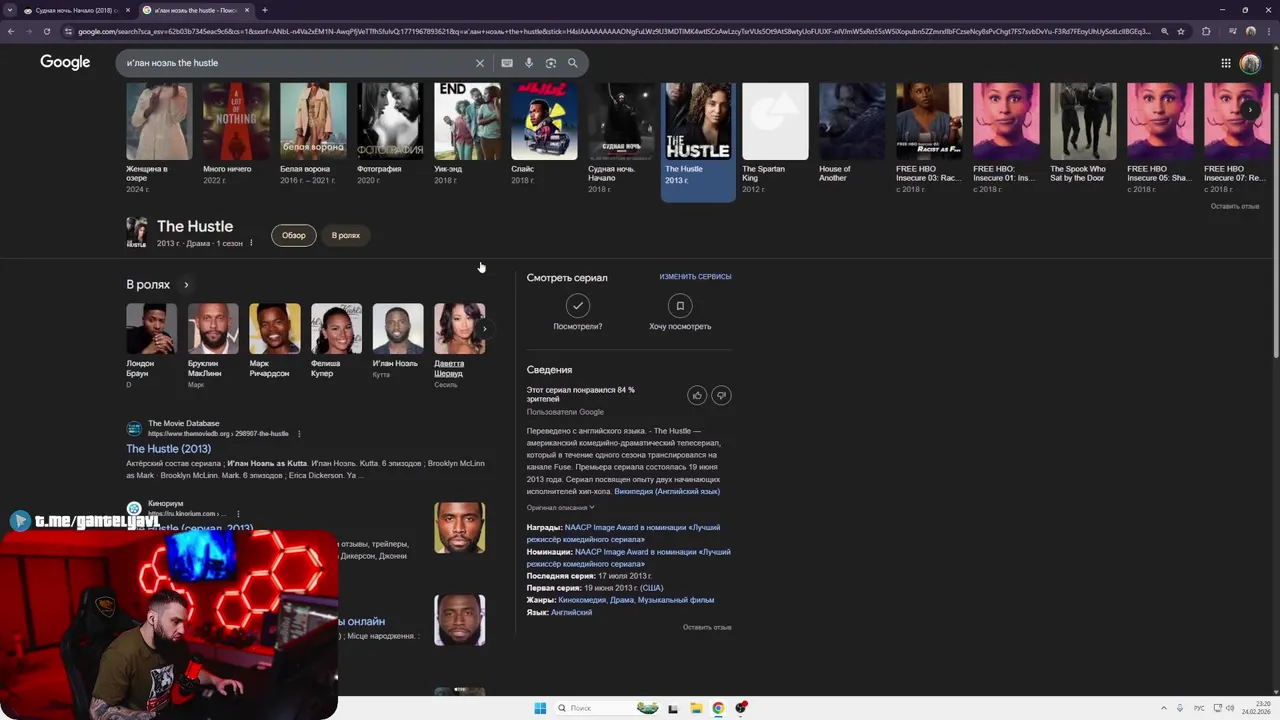Open the on-screen keyboard icon in search bar

click(507, 63)
